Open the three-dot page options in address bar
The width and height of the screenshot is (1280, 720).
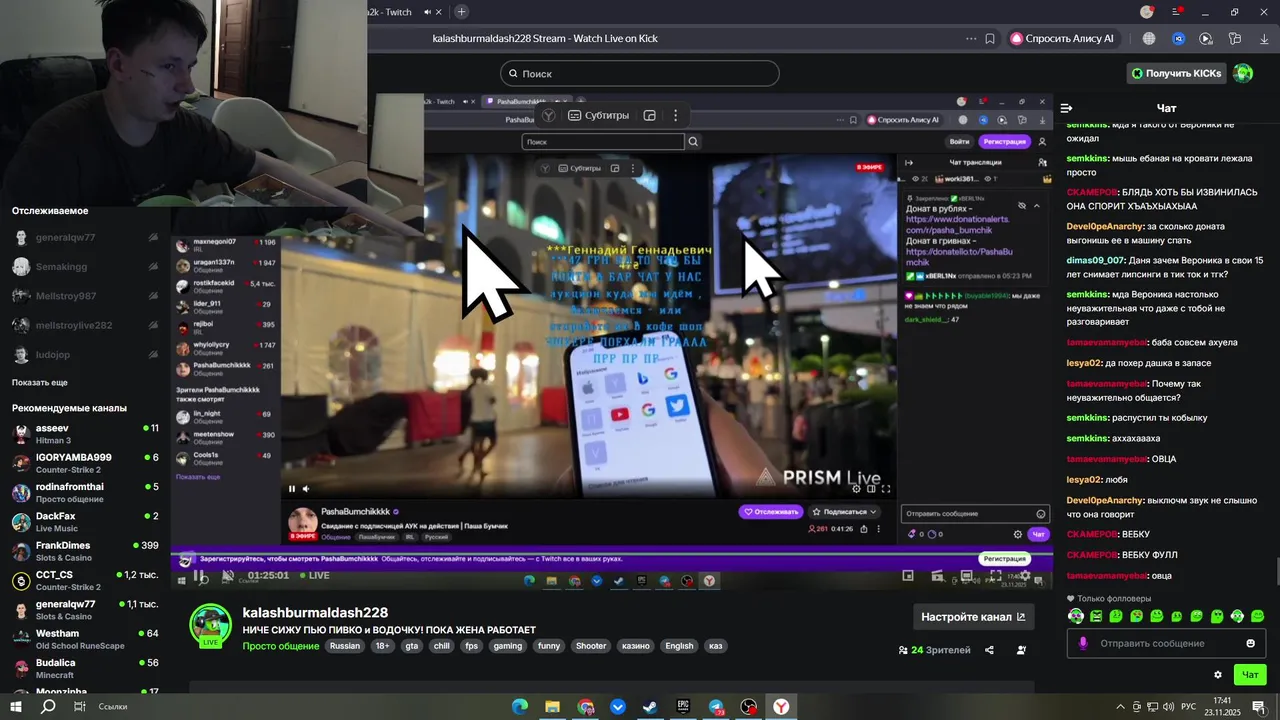point(971,38)
